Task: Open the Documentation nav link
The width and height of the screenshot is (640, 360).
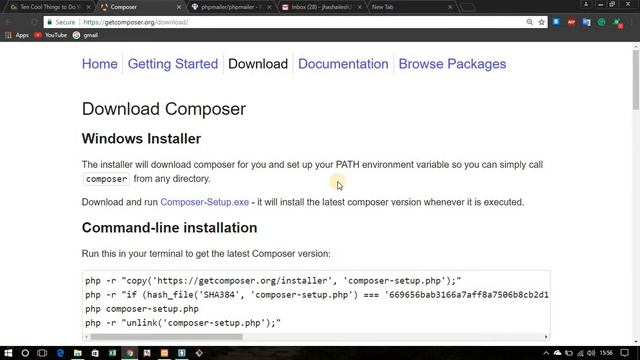Action: pyautogui.click(x=343, y=64)
